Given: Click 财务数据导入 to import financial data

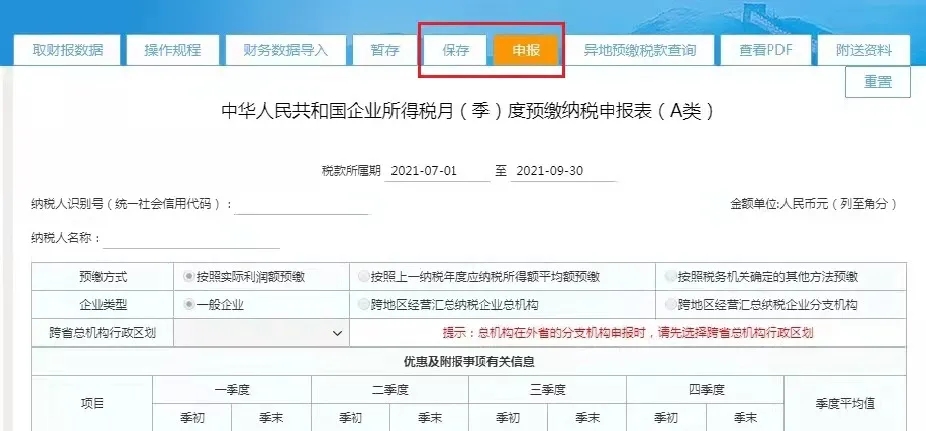Looking at the screenshot, I should pos(285,50).
